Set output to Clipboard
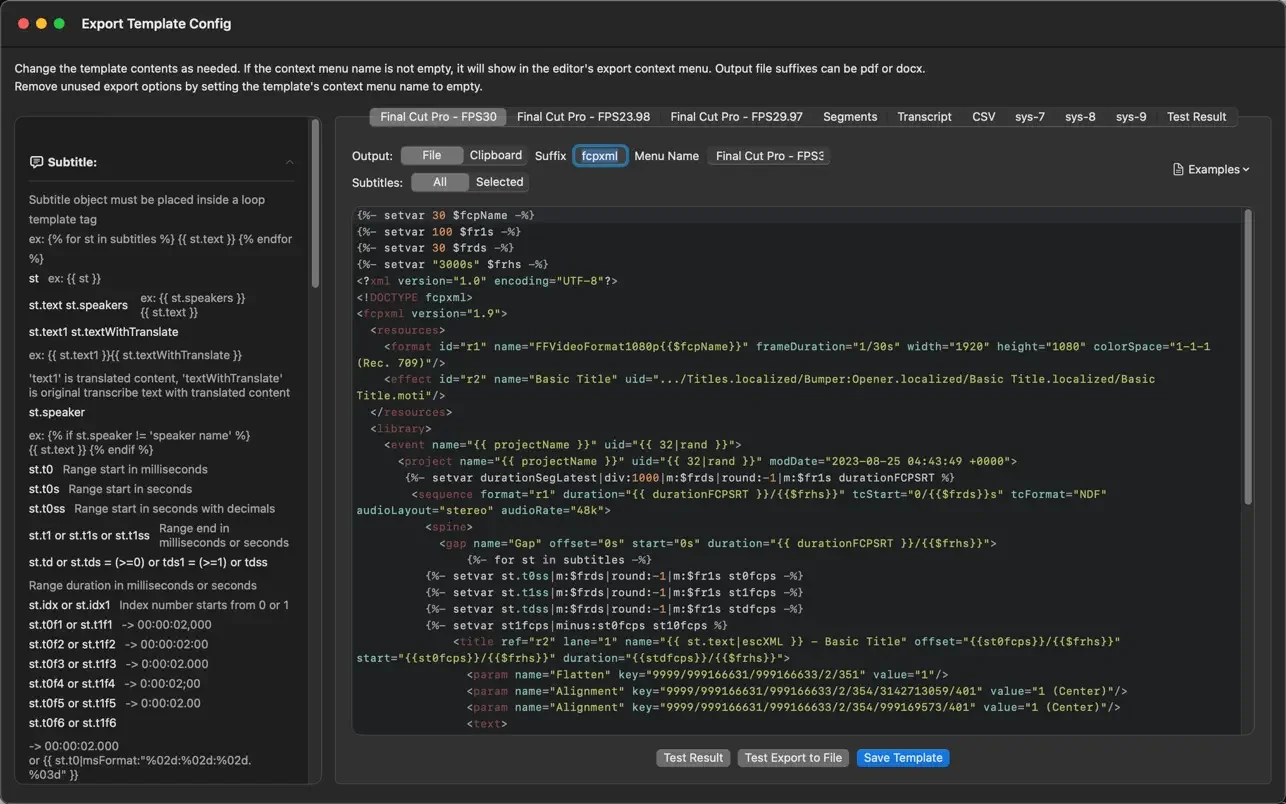The width and height of the screenshot is (1286, 804). pos(496,156)
